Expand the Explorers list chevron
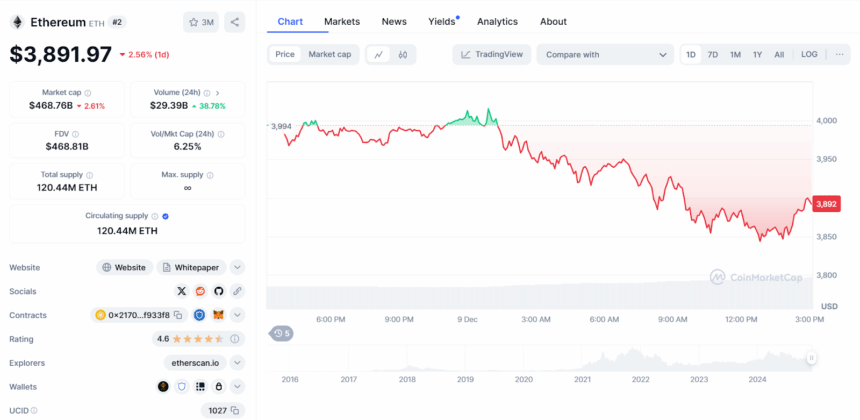Viewport: 860px width, 420px height. (237, 363)
